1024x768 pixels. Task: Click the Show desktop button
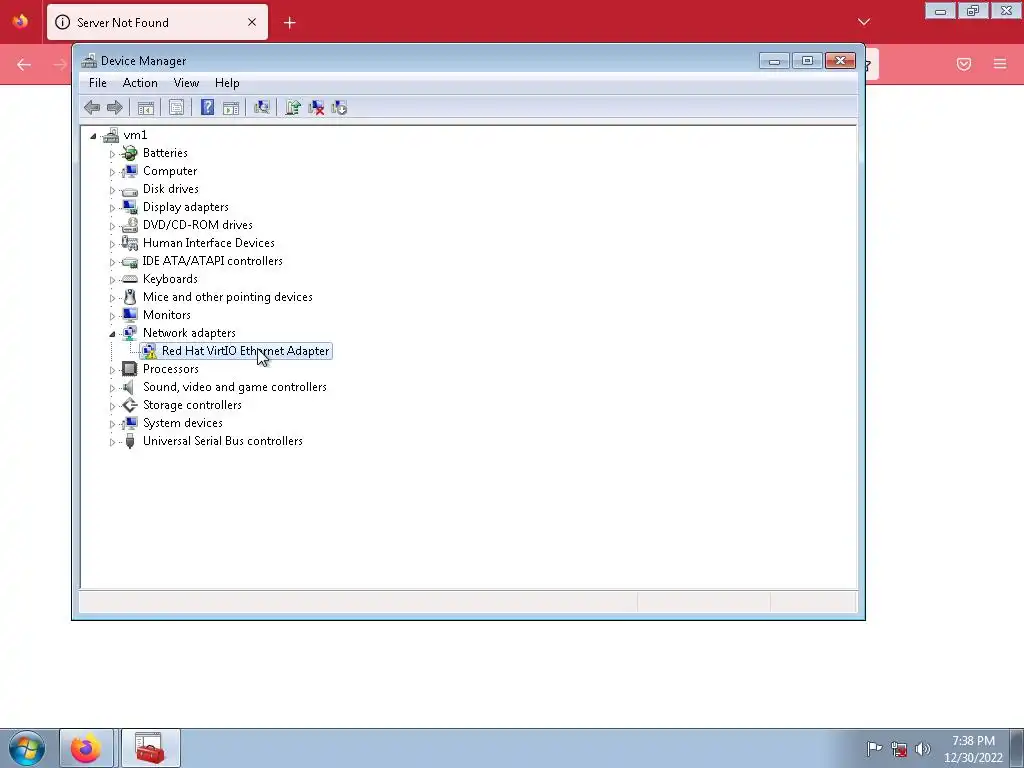[1017, 748]
